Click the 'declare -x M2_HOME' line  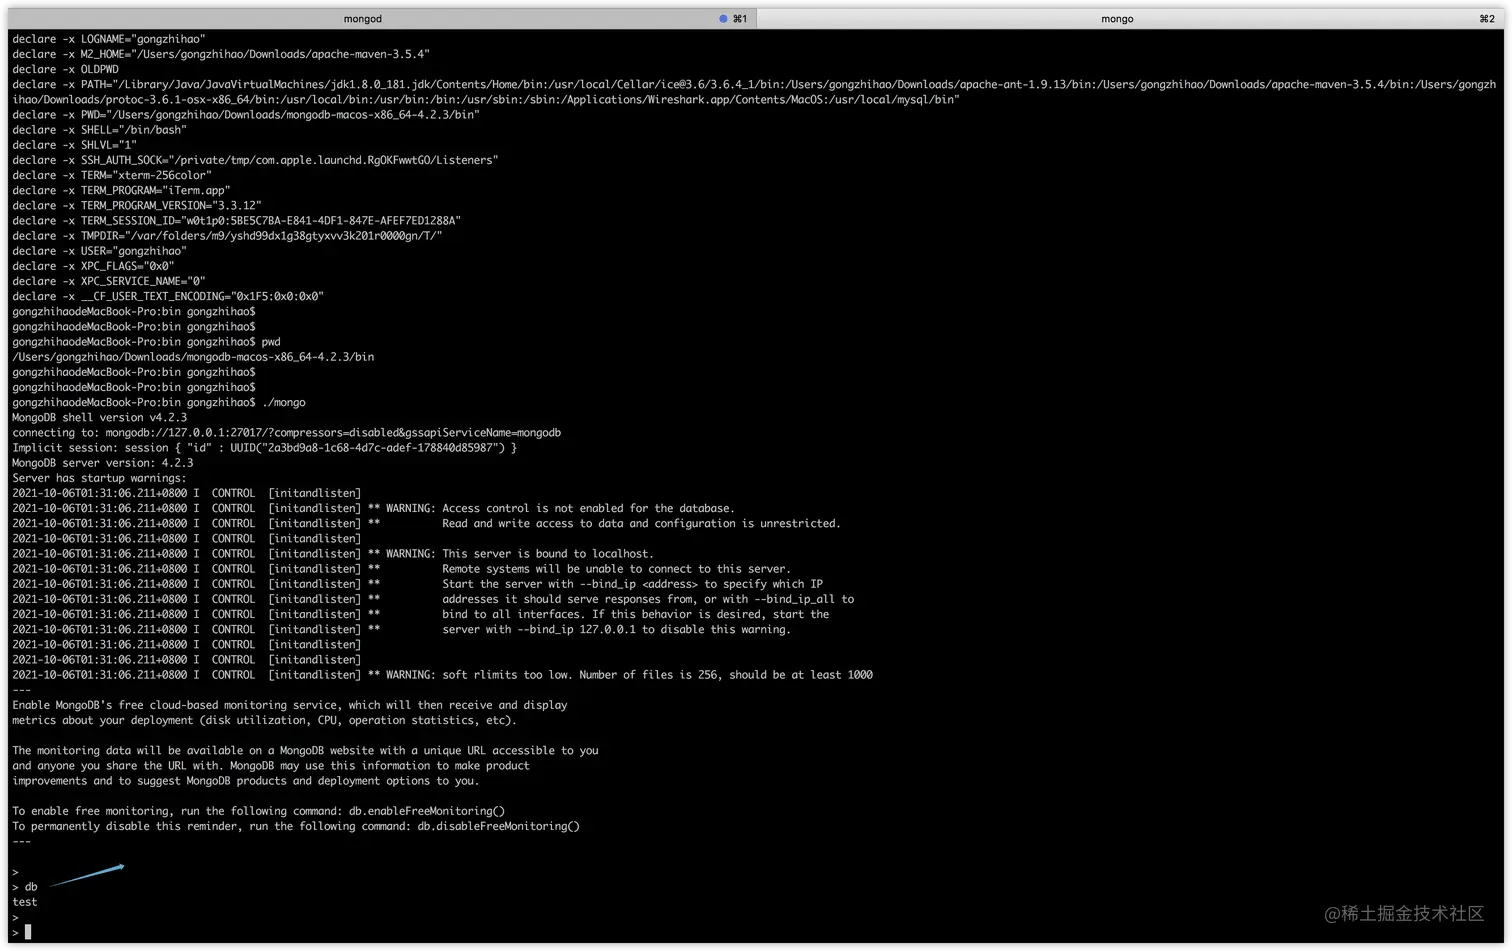click(x=221, y=54)
